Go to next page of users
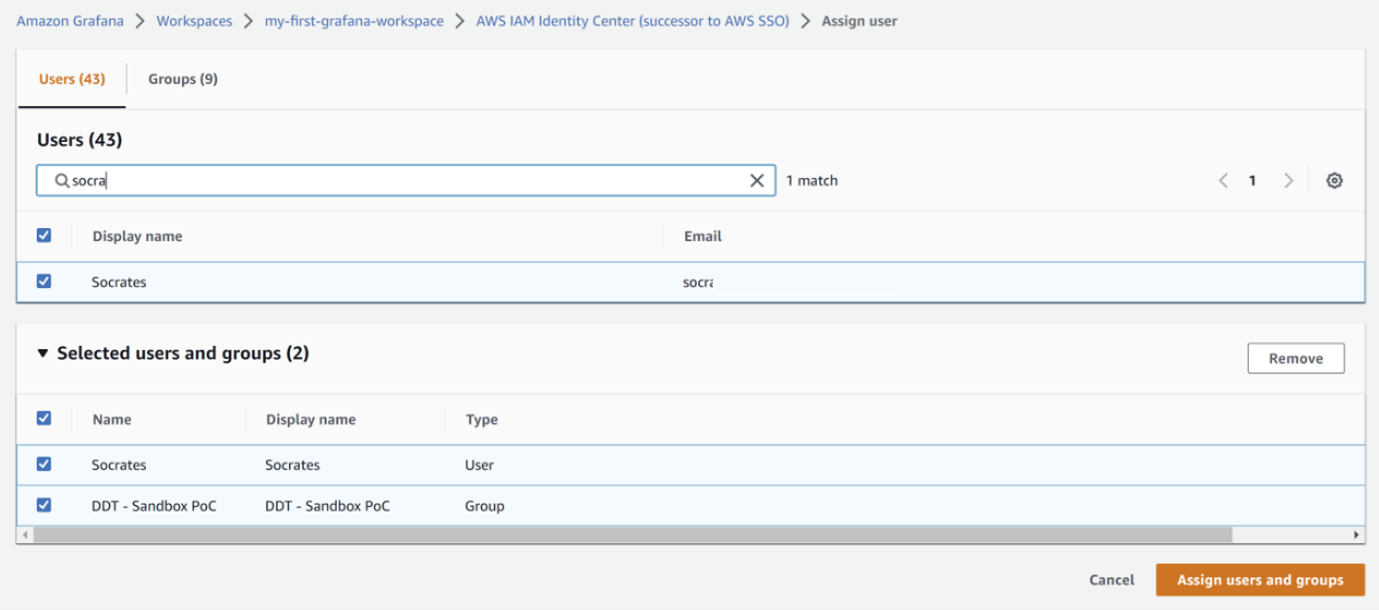 pos(1288,181)
